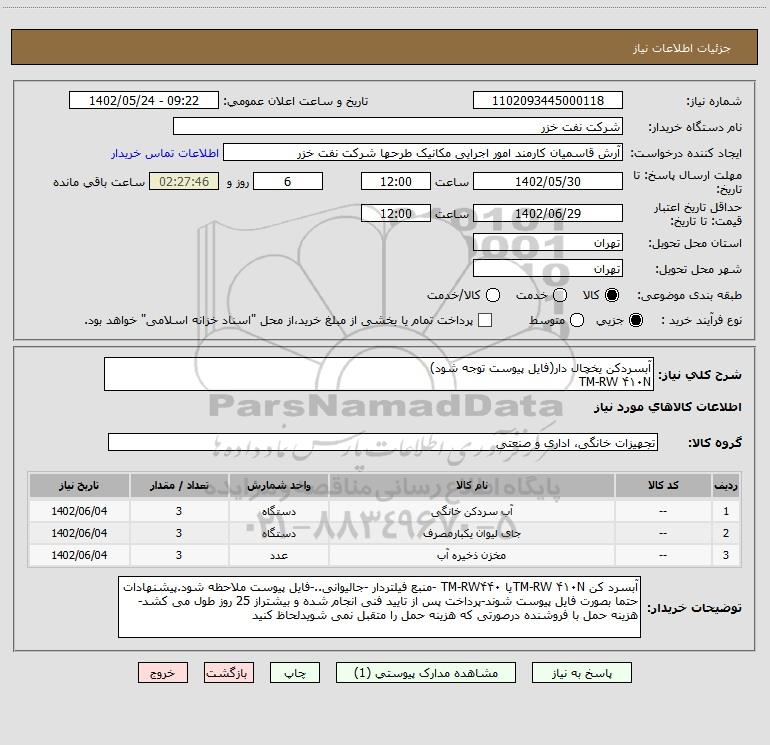Viewport: 770px width, 745px height.
Task: Click the اطلاعات کالاهای مورد نیاز heading
Action: [x=667, y=407]
